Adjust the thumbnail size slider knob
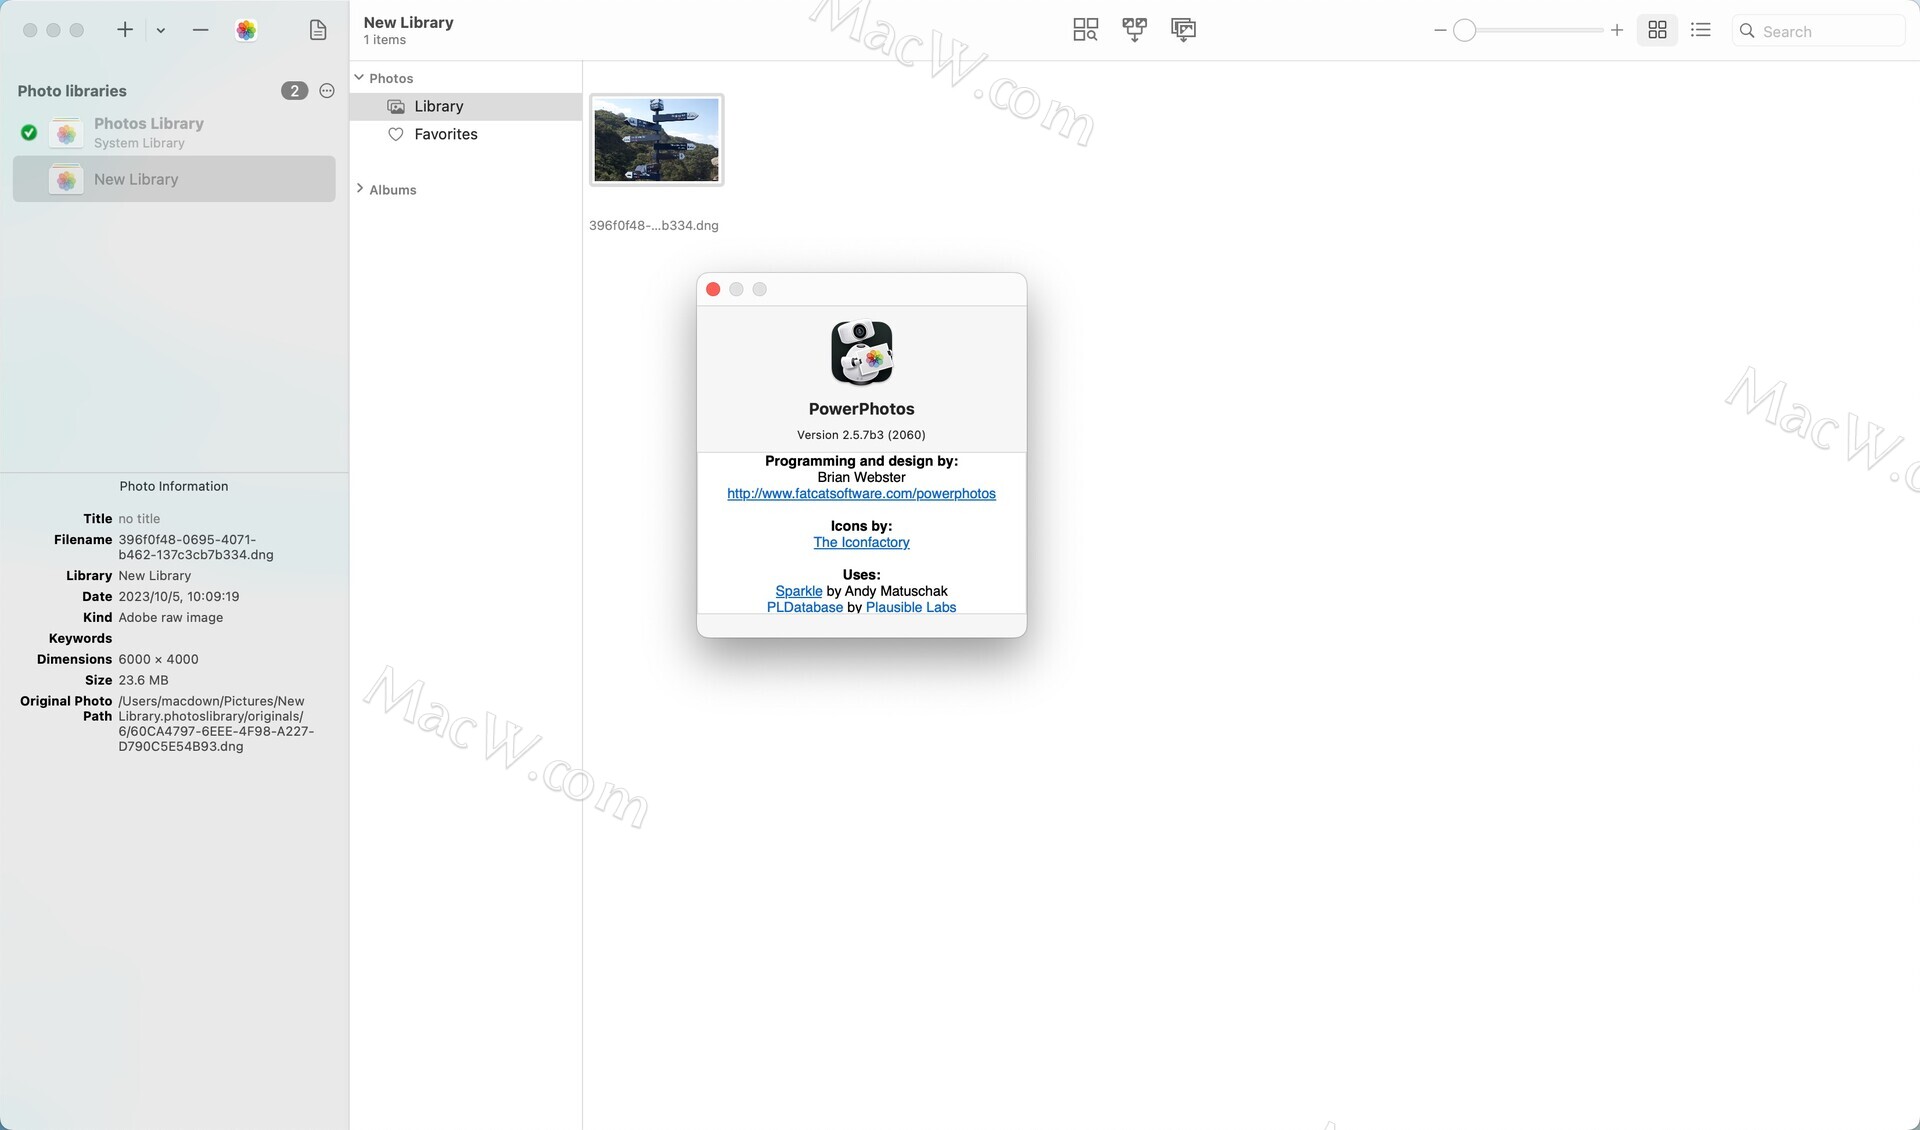 tap(1464, 31)
